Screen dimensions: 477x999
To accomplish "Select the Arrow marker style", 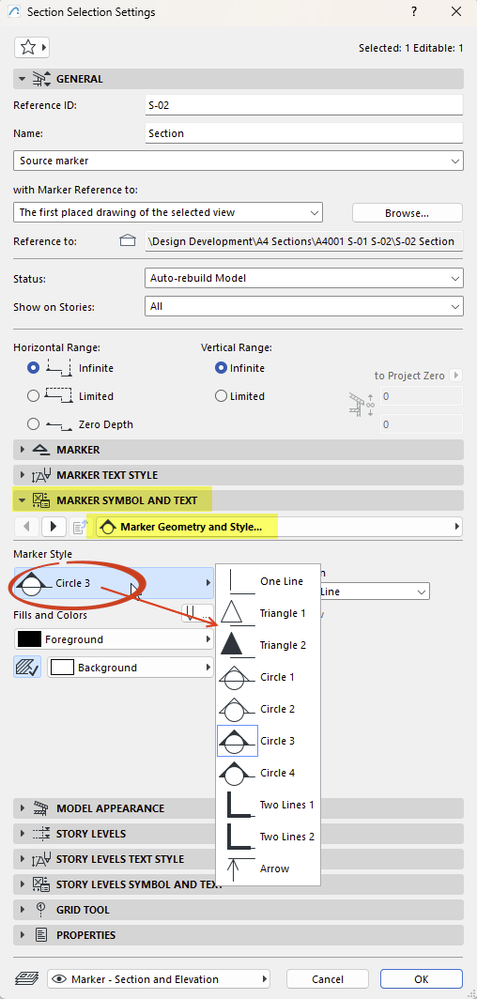I will point(268,868).
